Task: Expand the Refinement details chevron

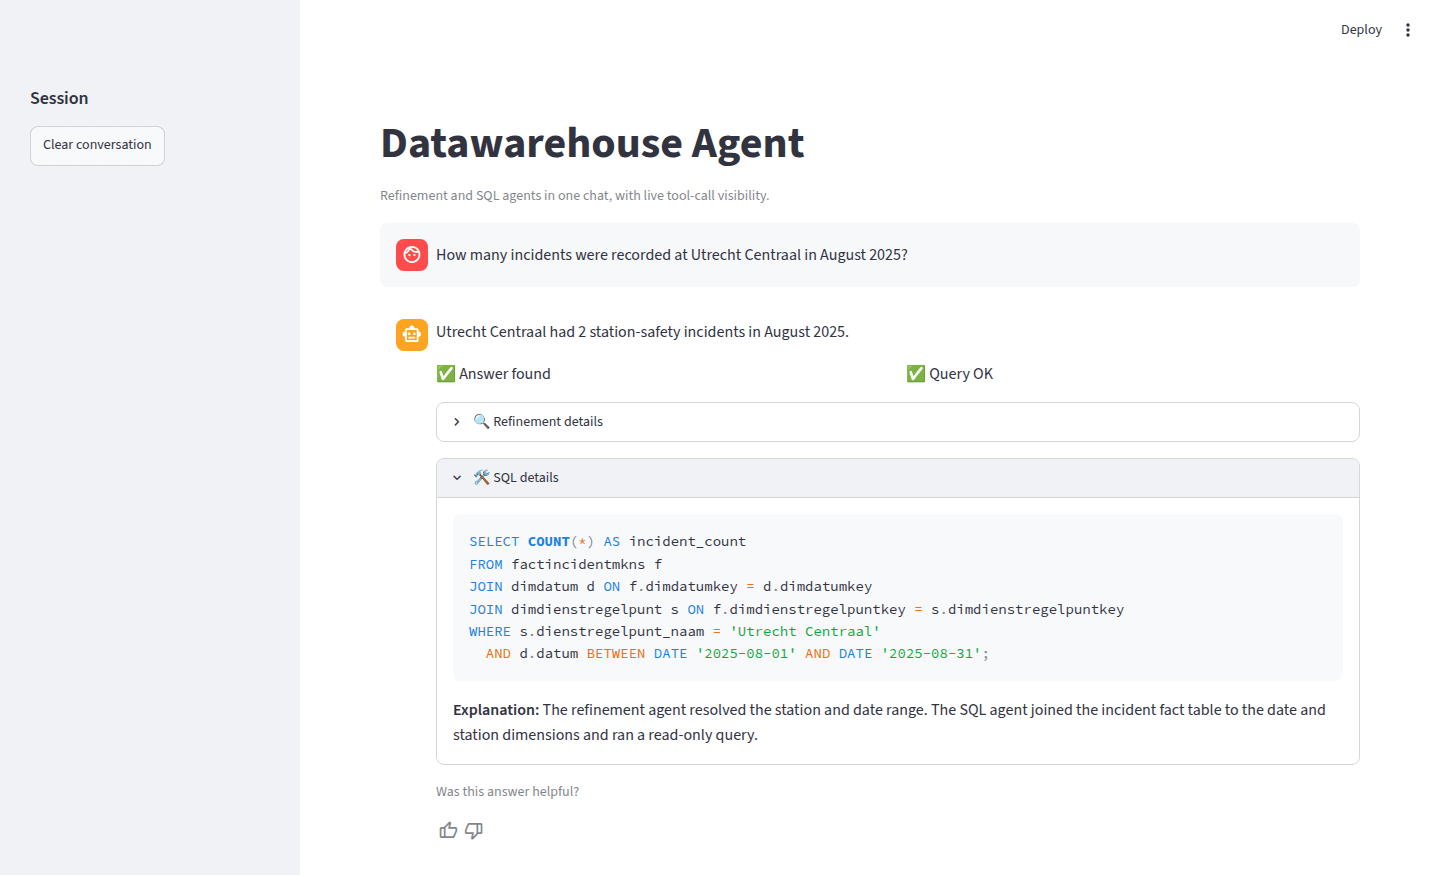Action: pyautogui.click(x=457, y=422)
